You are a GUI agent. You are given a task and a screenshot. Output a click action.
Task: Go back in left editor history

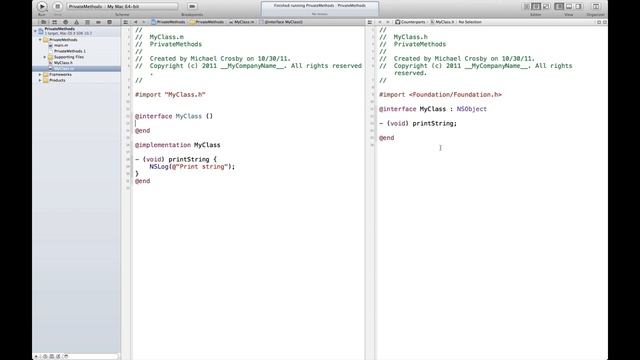pos(136,22)
